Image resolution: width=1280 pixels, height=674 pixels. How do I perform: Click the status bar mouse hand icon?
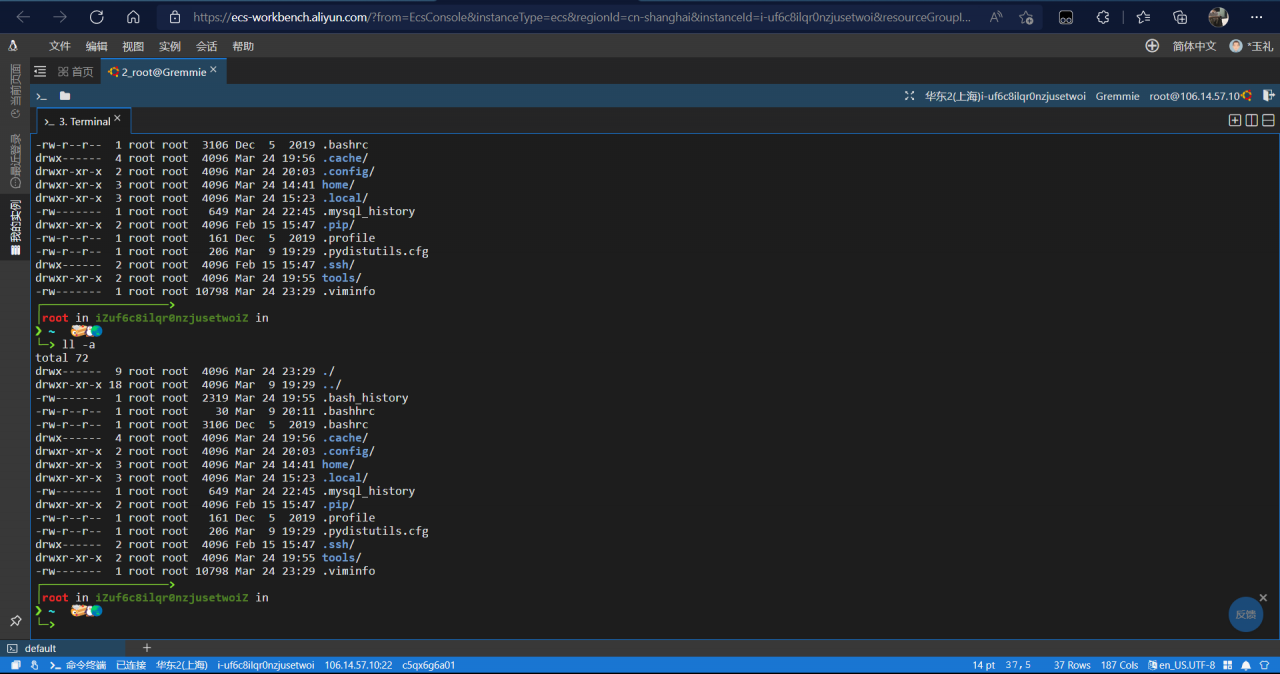click(34, 665)
